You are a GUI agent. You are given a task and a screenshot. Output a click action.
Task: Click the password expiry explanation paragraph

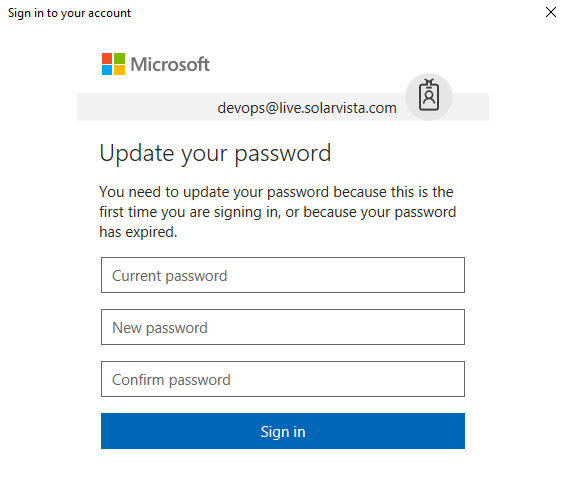tap(278, 212)
